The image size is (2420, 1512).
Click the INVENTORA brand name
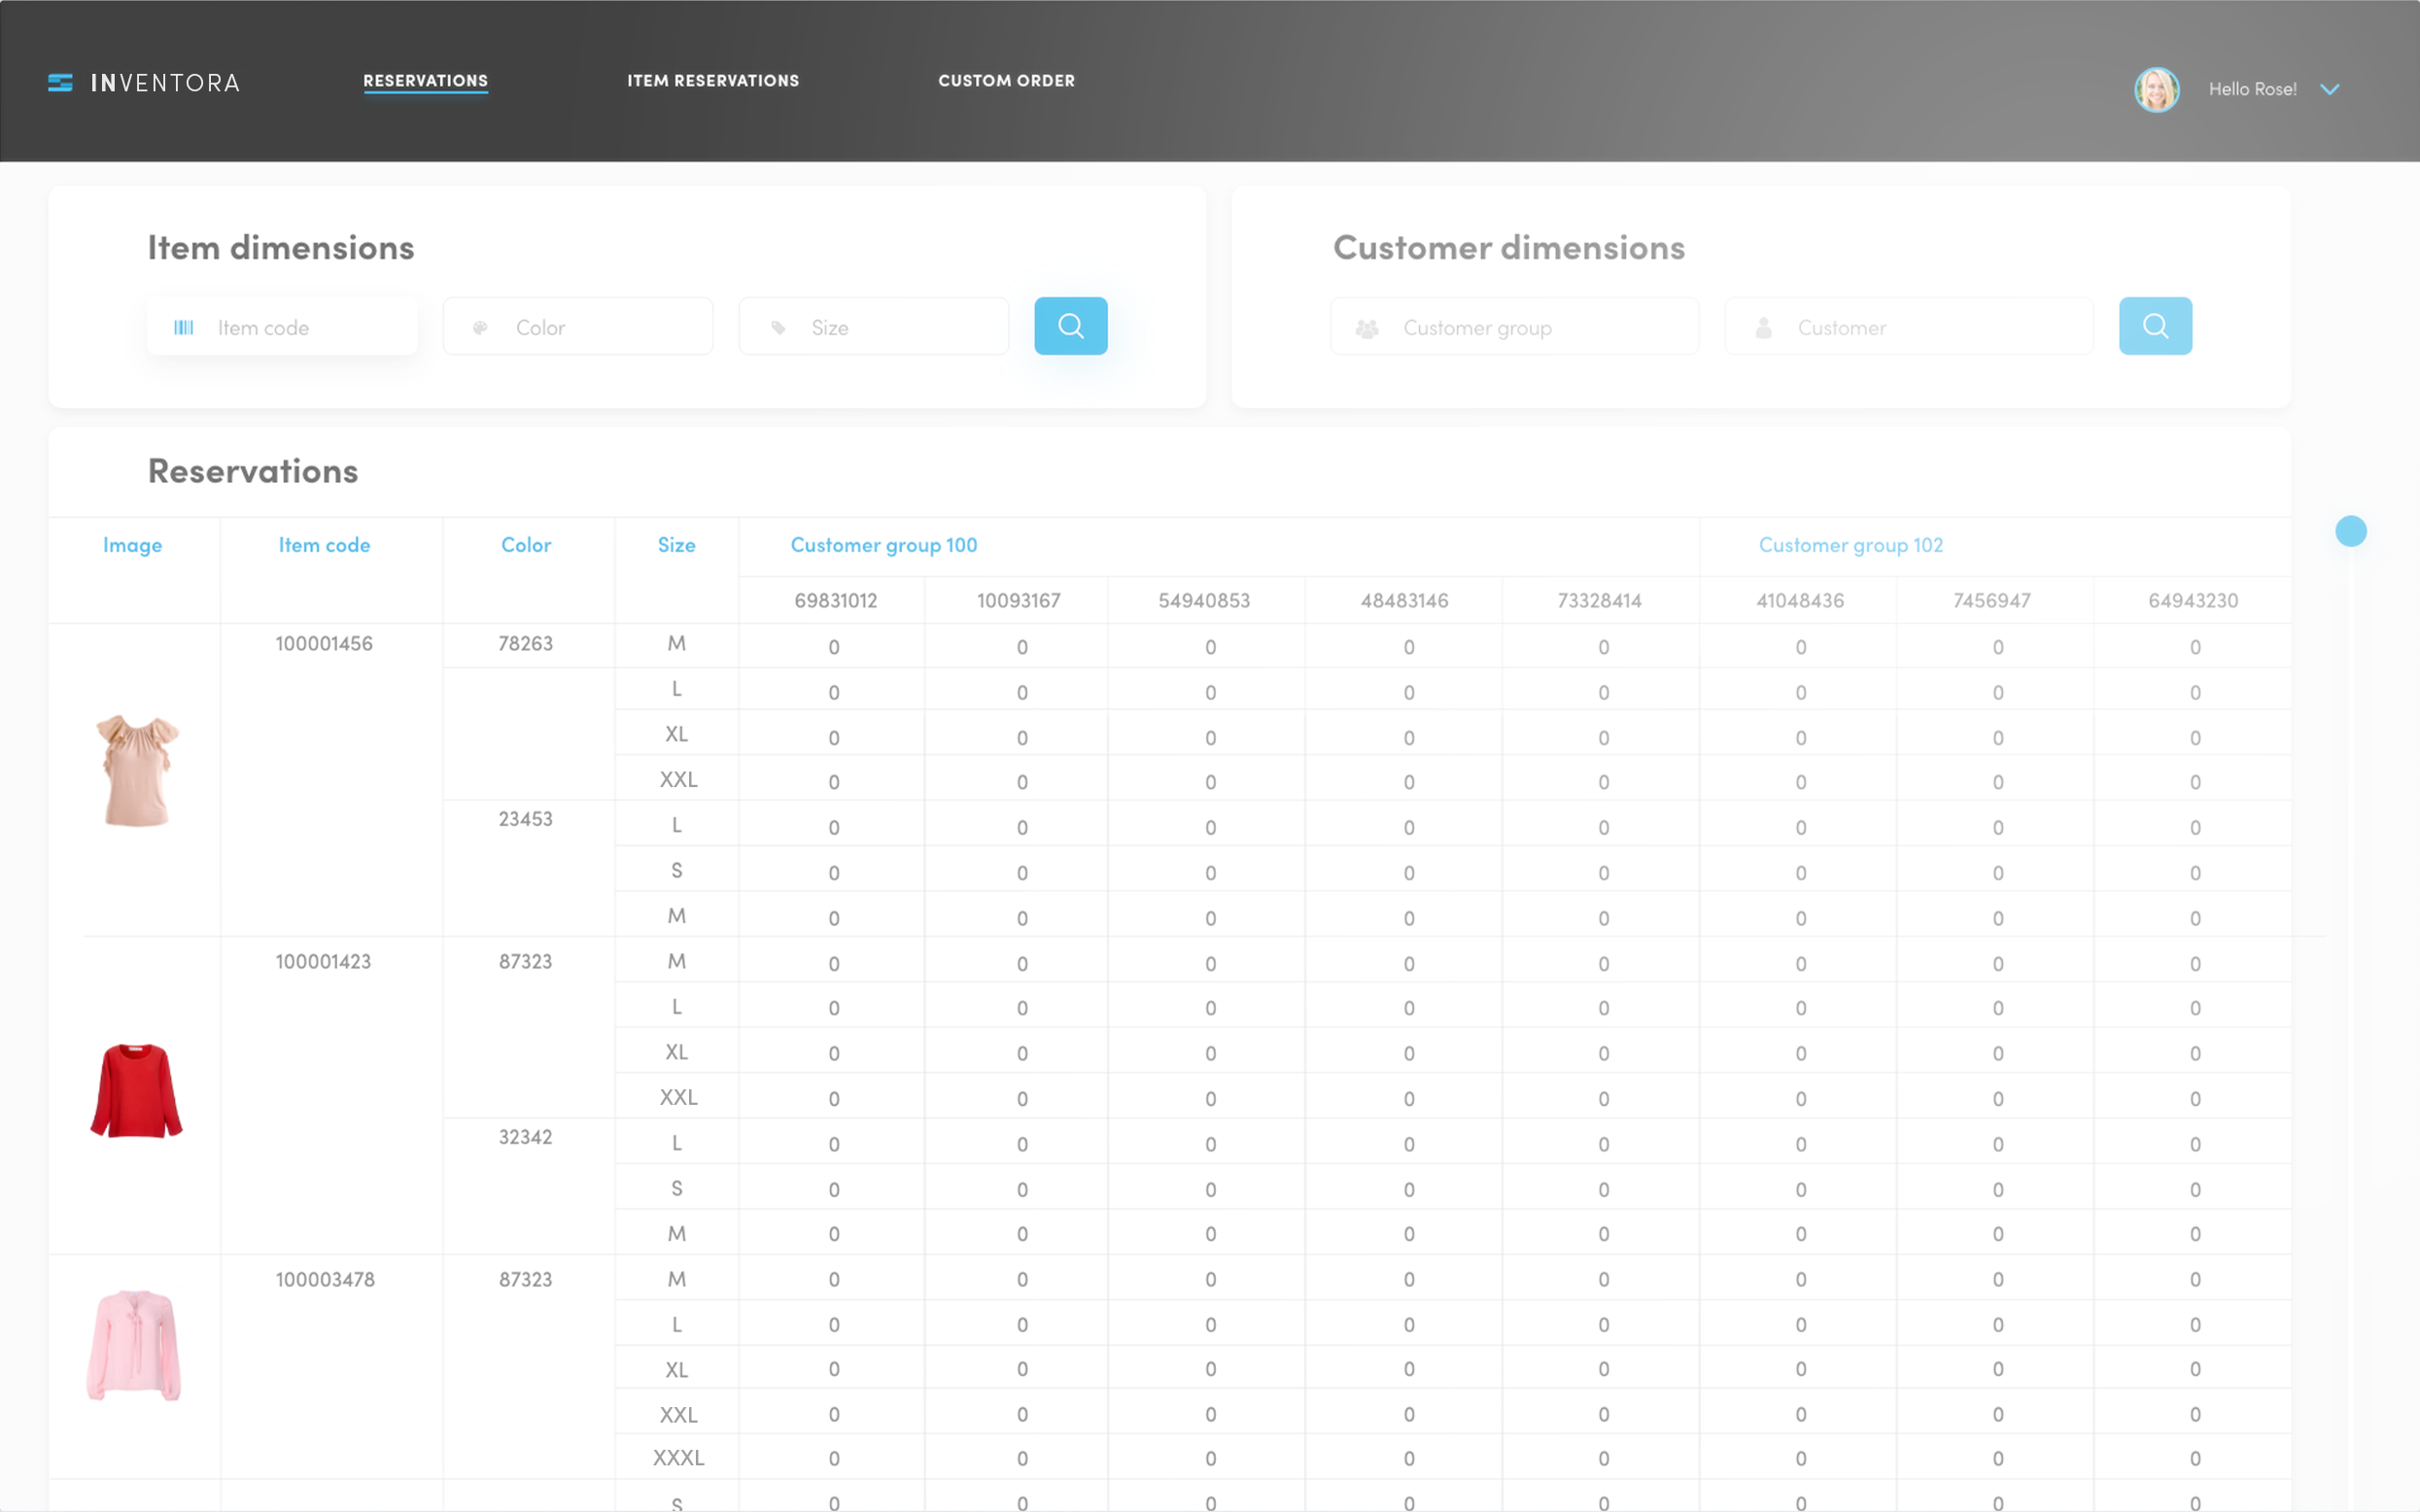(165, 83)
